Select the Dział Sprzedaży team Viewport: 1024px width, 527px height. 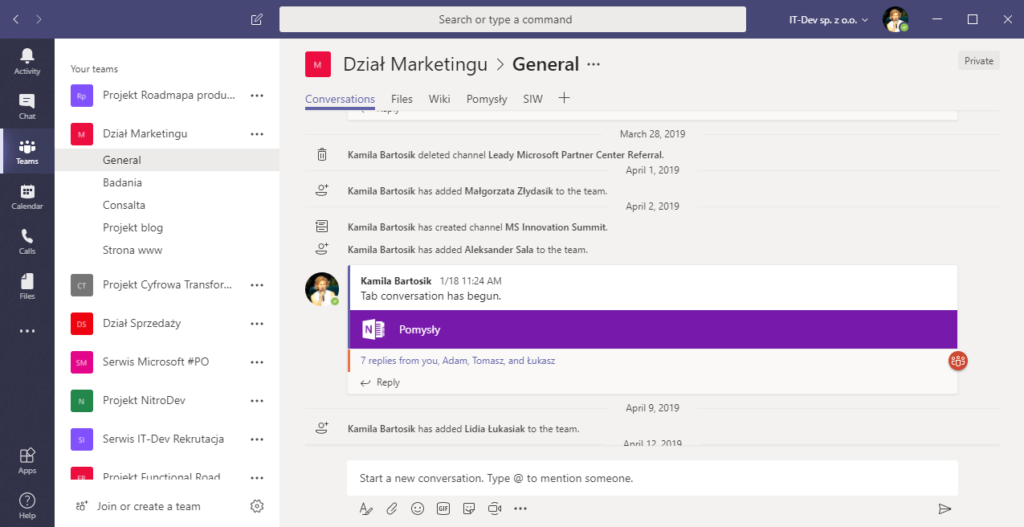coord(142,323)
